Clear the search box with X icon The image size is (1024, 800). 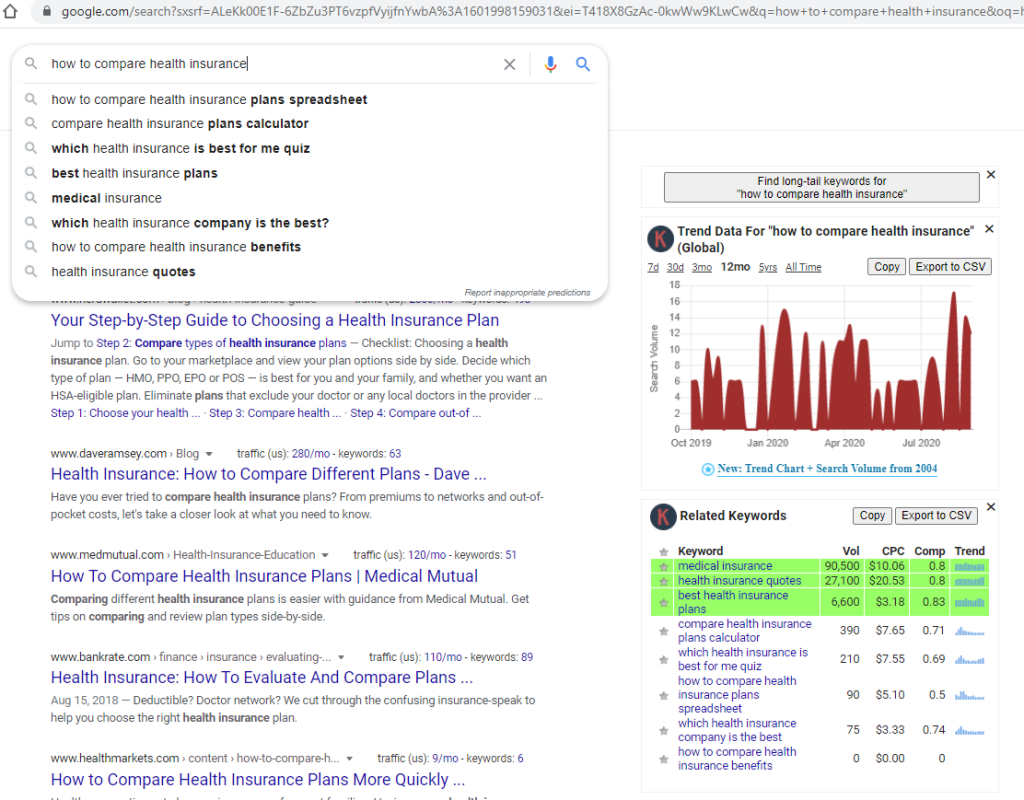[509, 64]
